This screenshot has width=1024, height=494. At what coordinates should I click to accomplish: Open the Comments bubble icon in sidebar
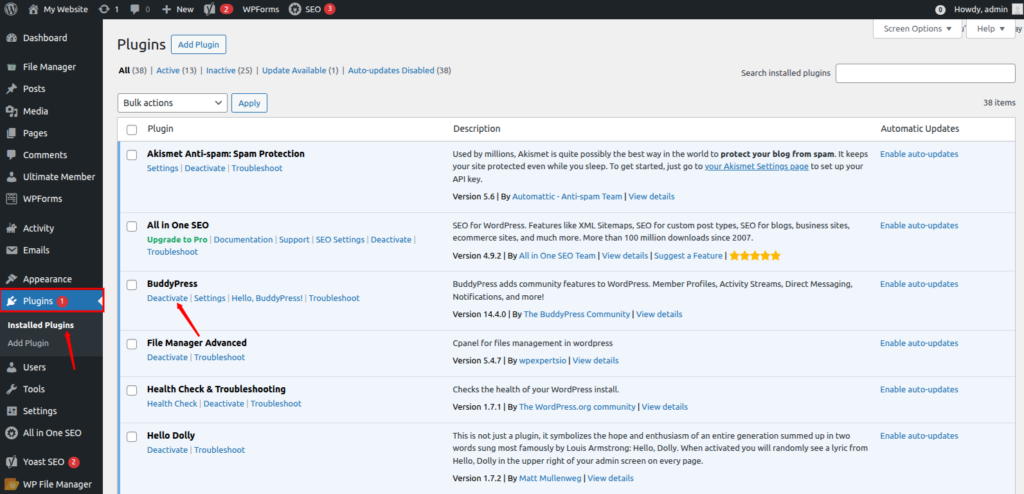(11, 155)
